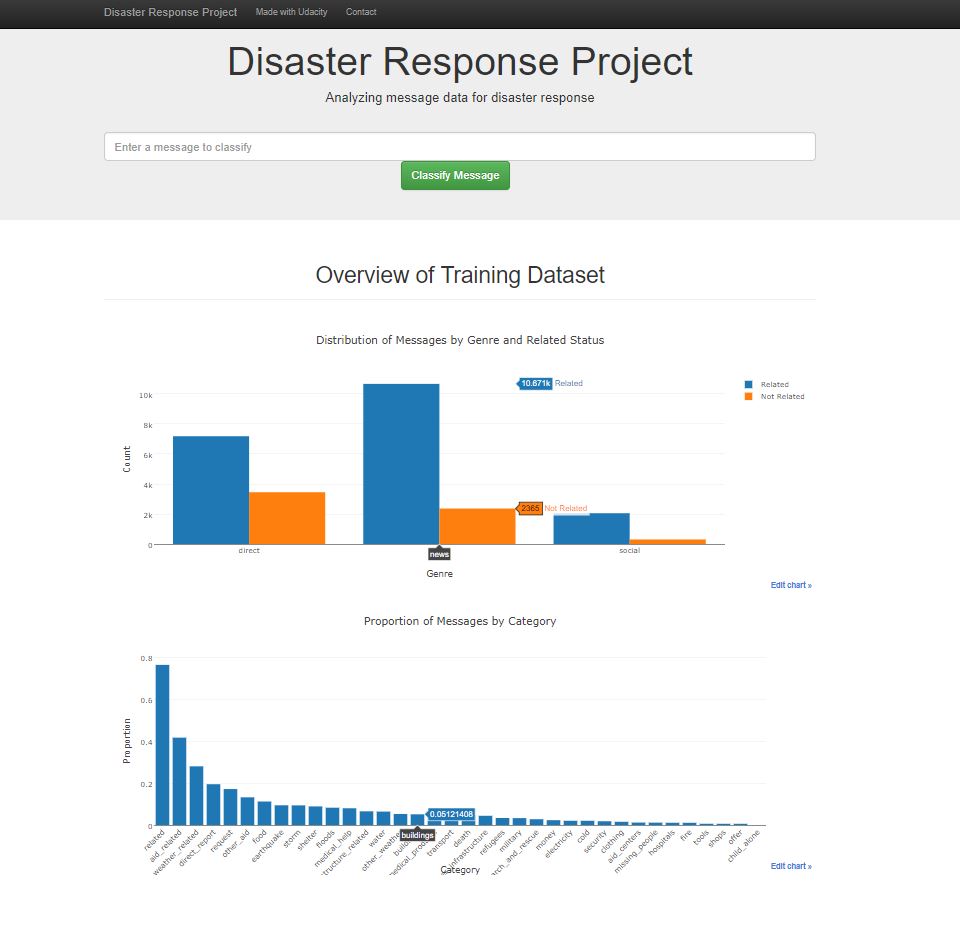The width and height of the screenshot is (960, 936).
Task: Click the blue Related bar for news
Action: [401, 464]
